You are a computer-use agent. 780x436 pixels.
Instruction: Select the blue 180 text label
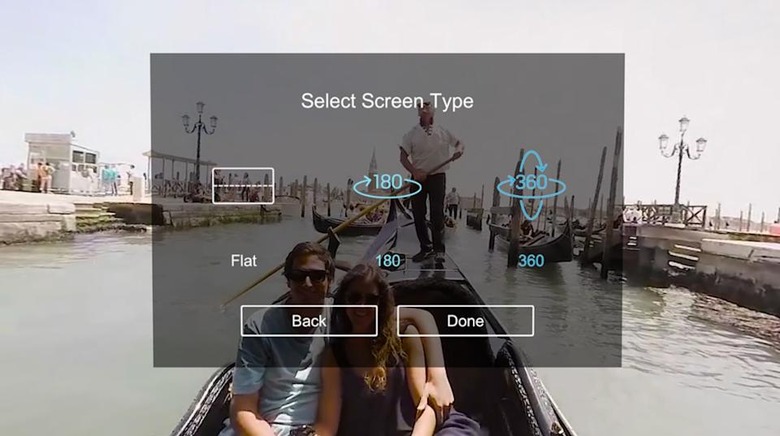(387, 261)
